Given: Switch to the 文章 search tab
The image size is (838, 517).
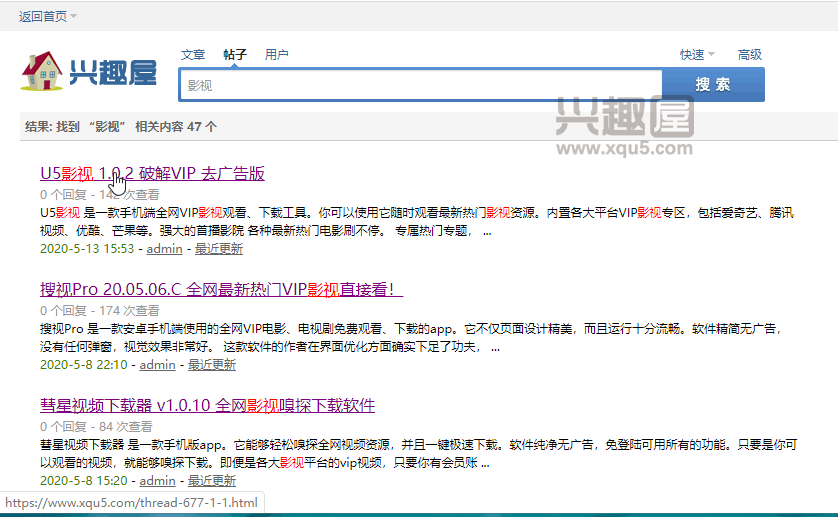Looking at the screenshot, I should click(x=193, y=55).
